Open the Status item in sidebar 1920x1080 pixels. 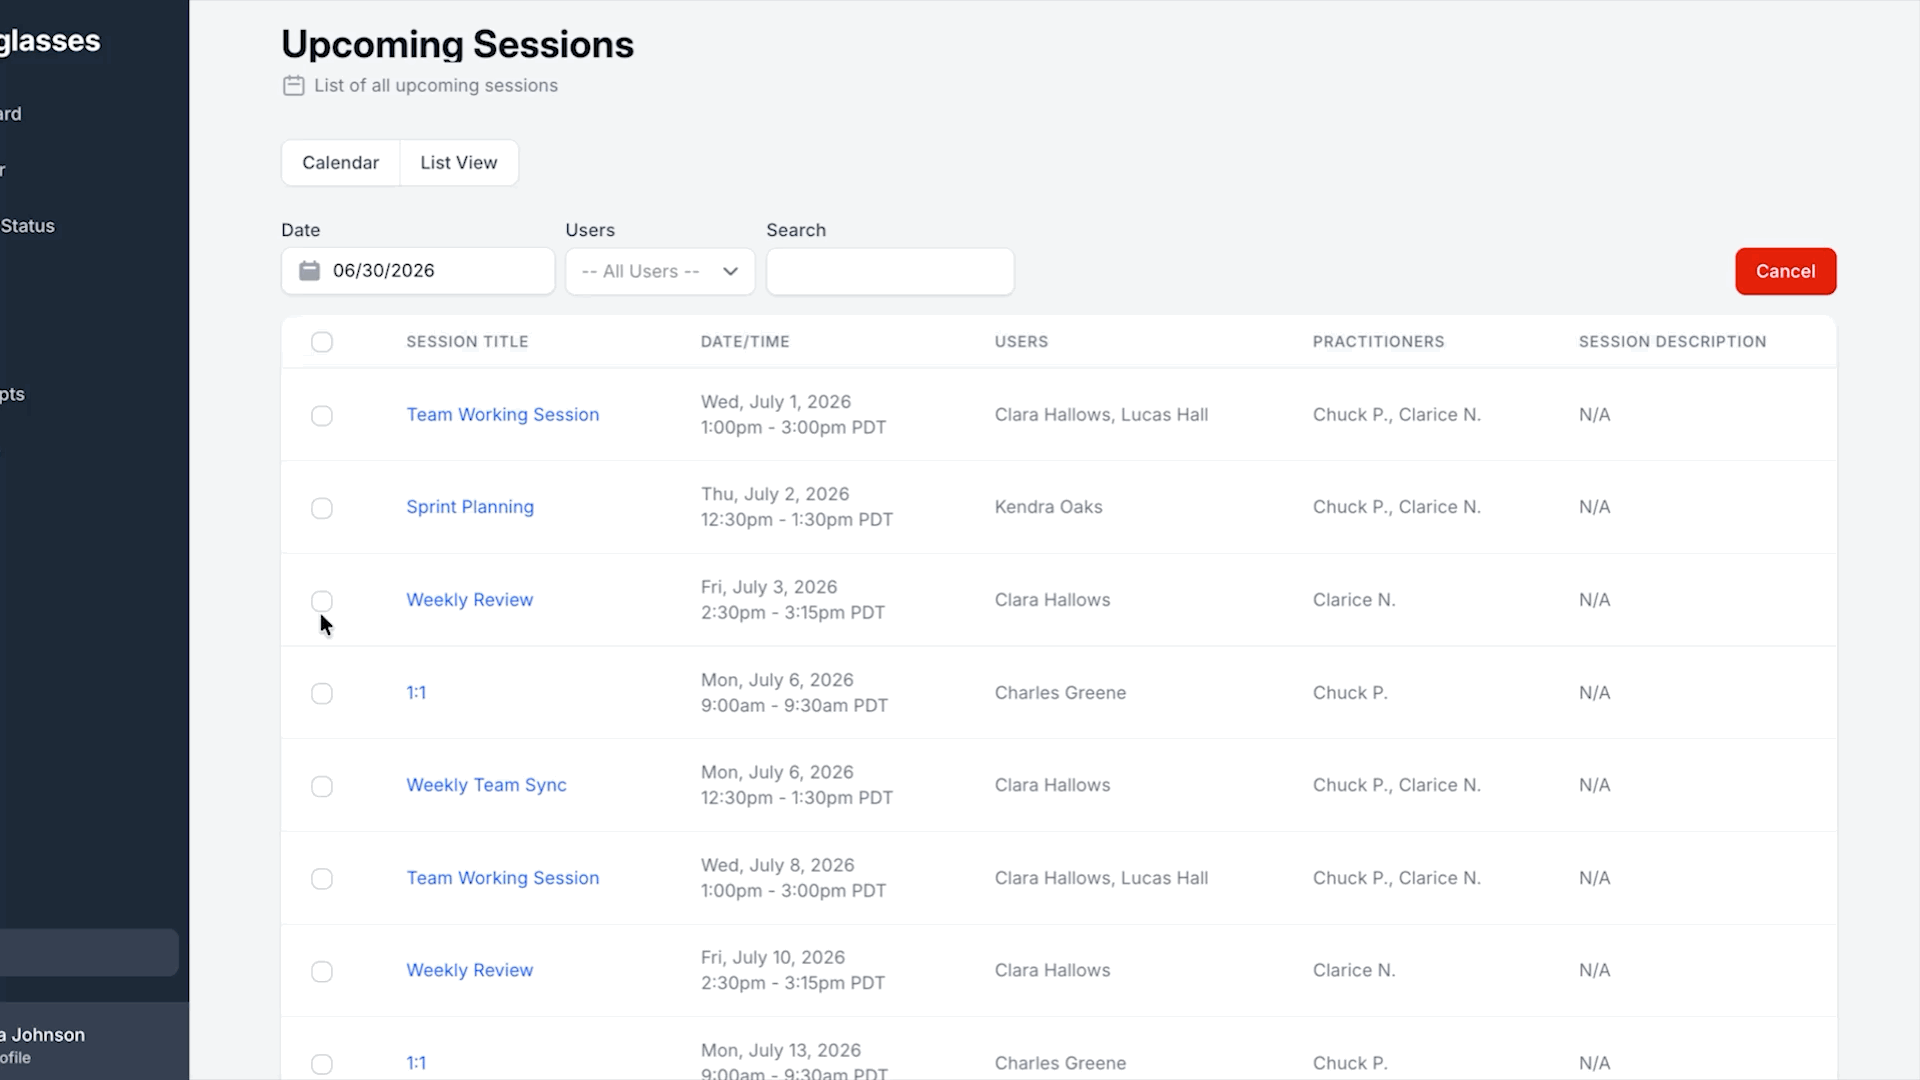coord(28,226)
